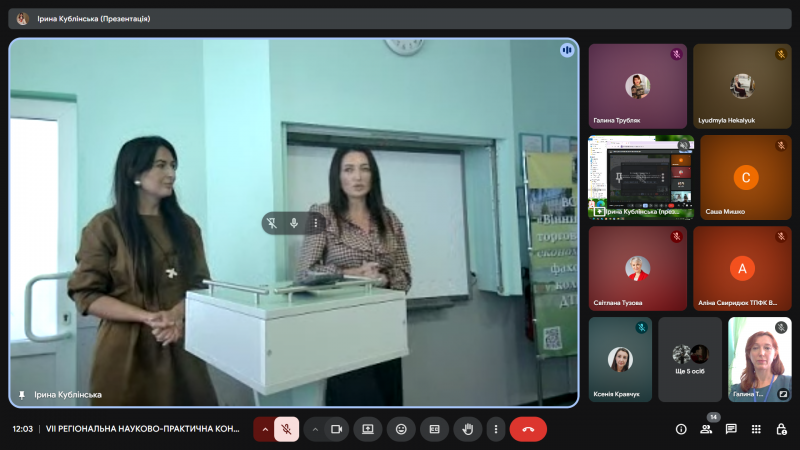Screen dimensions: 800x450
Task: Click the microphone icon over the main video
Action: pos(294,223)
